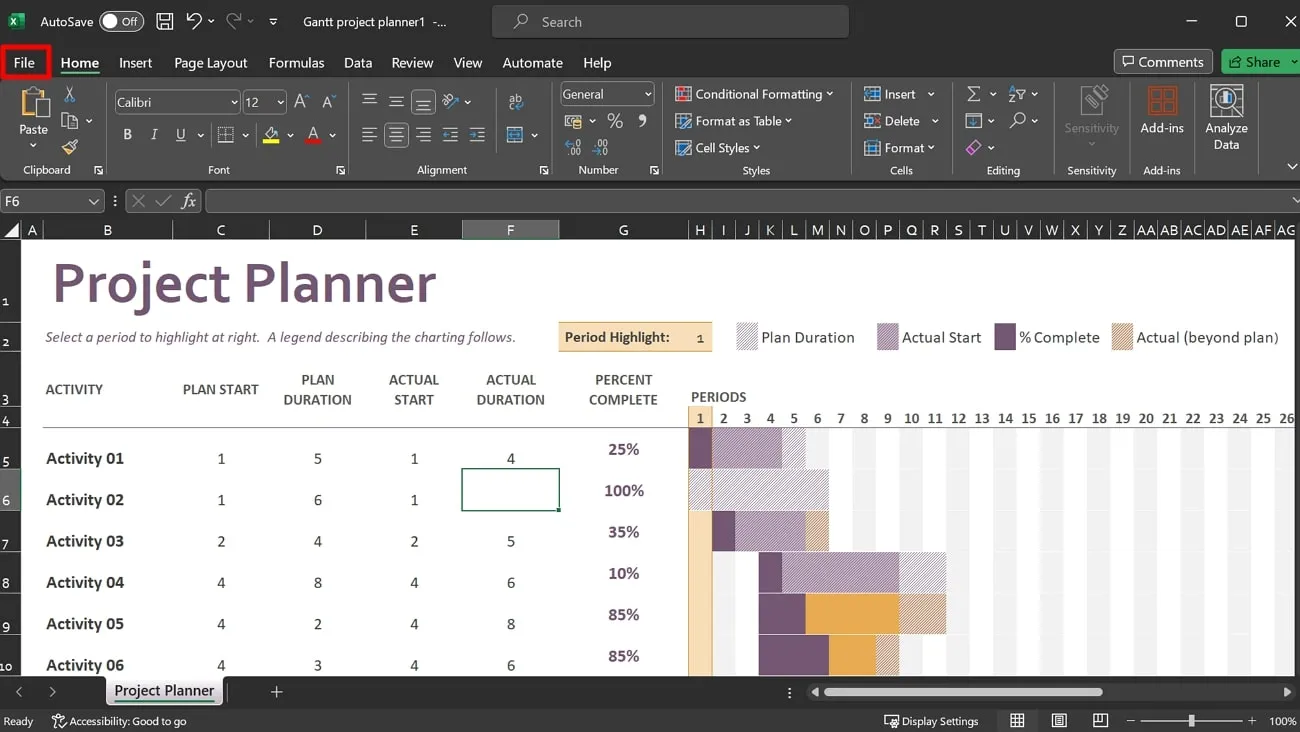
Task: Click the Wrap Text icon
Action: 516,101
